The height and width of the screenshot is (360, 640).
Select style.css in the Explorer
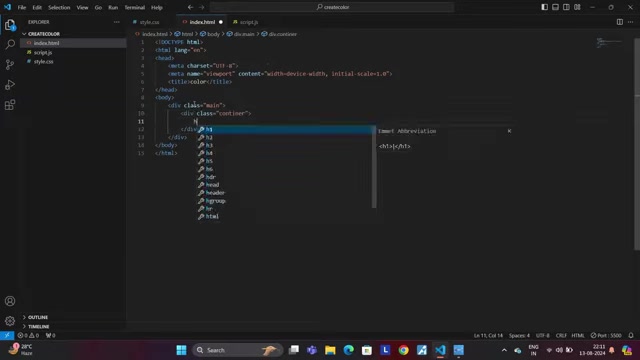pos(73,62)
